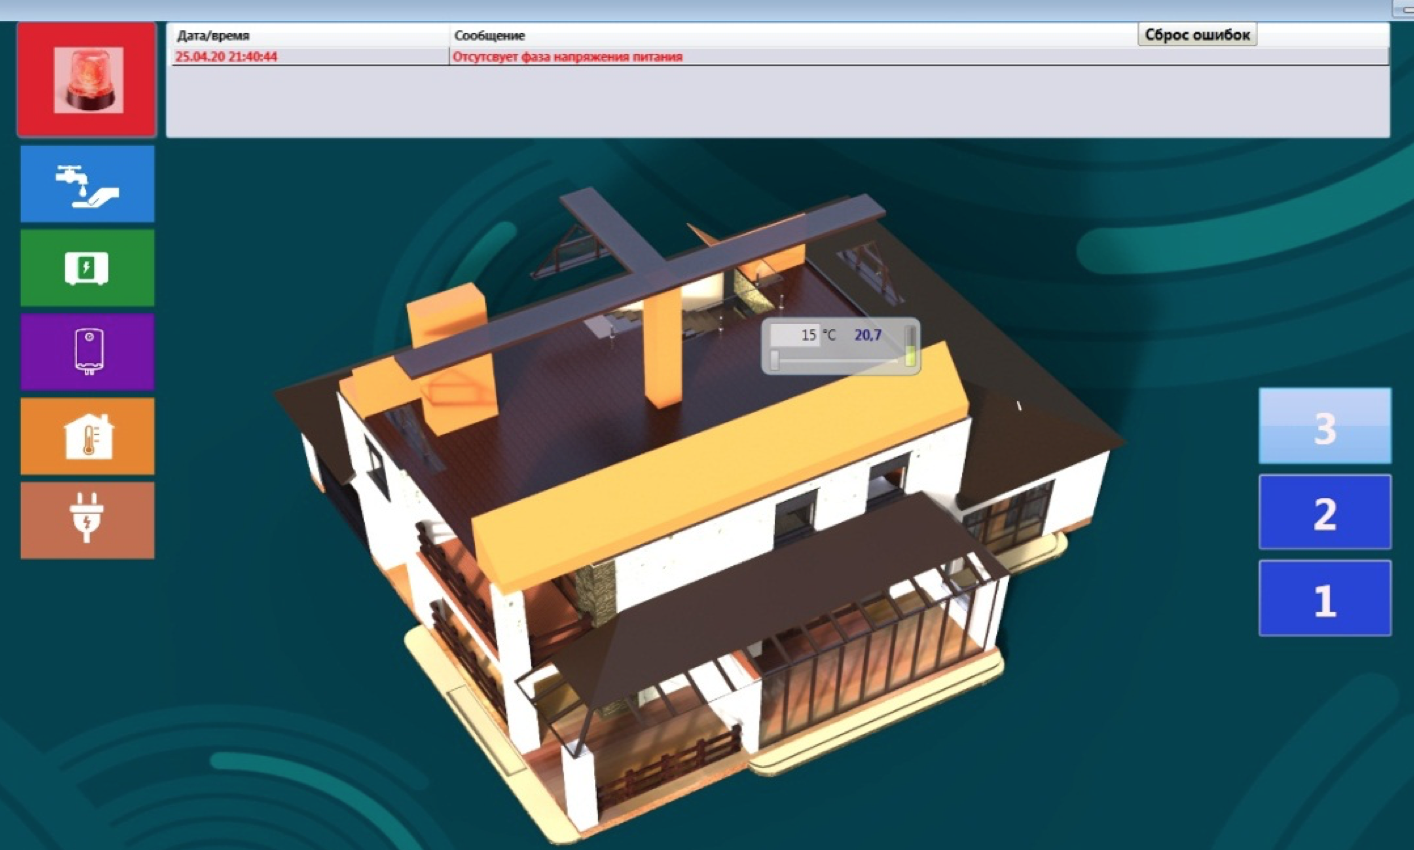Open the green electrical generator section
The width and height of the screenshot is (1414, 850).
87,268
